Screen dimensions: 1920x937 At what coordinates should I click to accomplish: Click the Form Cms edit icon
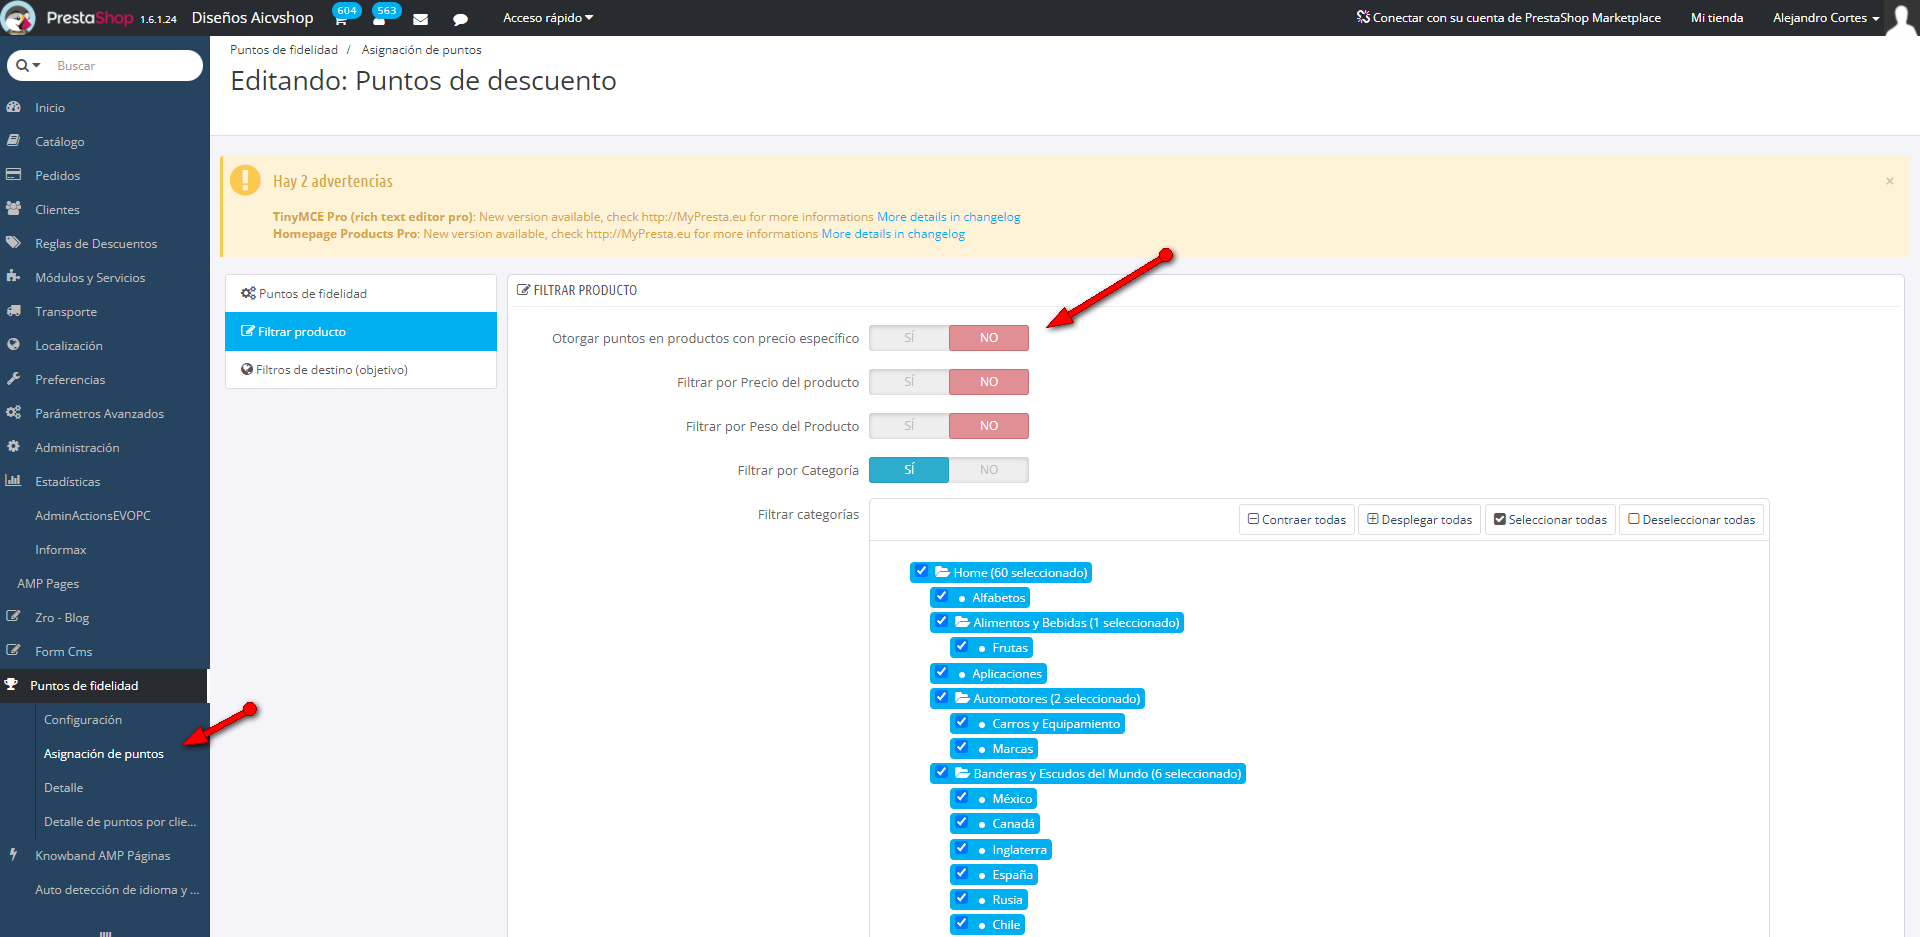click(14, 651)
